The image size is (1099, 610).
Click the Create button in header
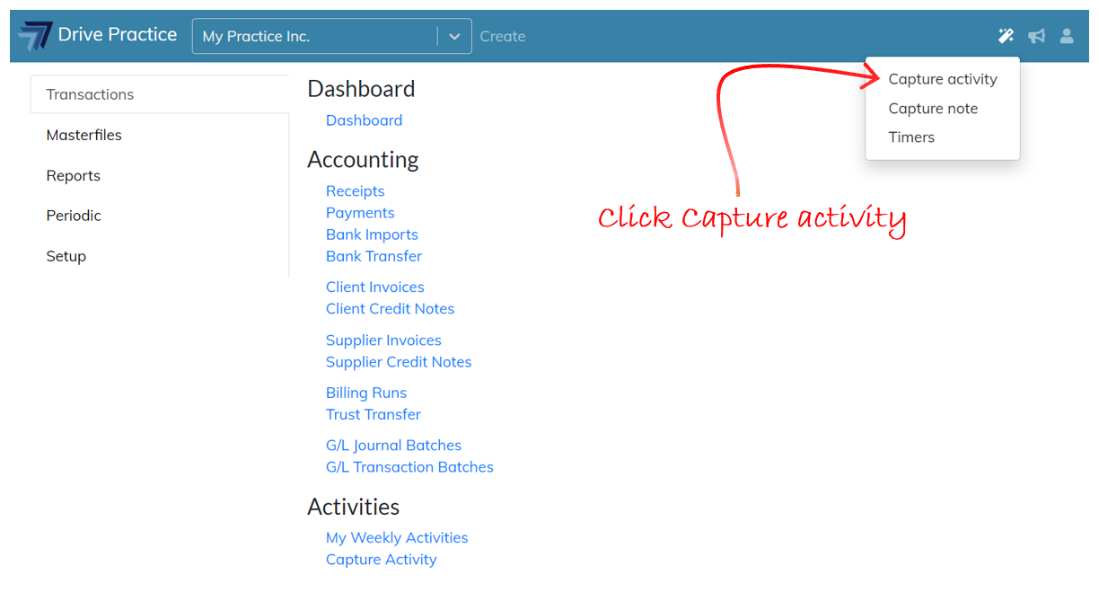502,36
